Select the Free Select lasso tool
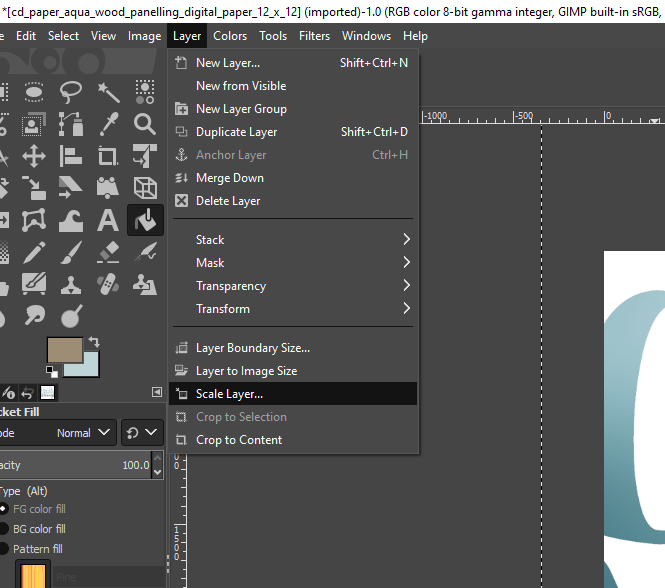 [x=71, y=92]
